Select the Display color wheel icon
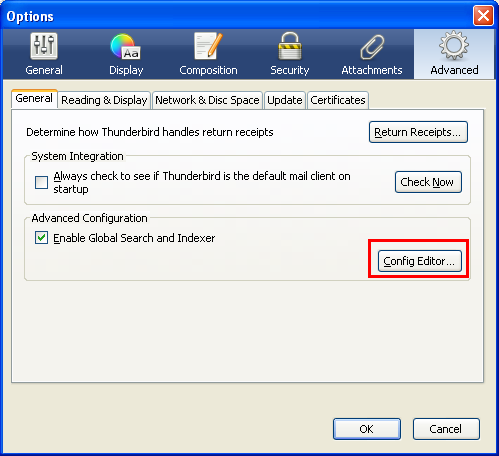Image resolution: width=499 pixels, height=456 pixels. tap(126, 46)
